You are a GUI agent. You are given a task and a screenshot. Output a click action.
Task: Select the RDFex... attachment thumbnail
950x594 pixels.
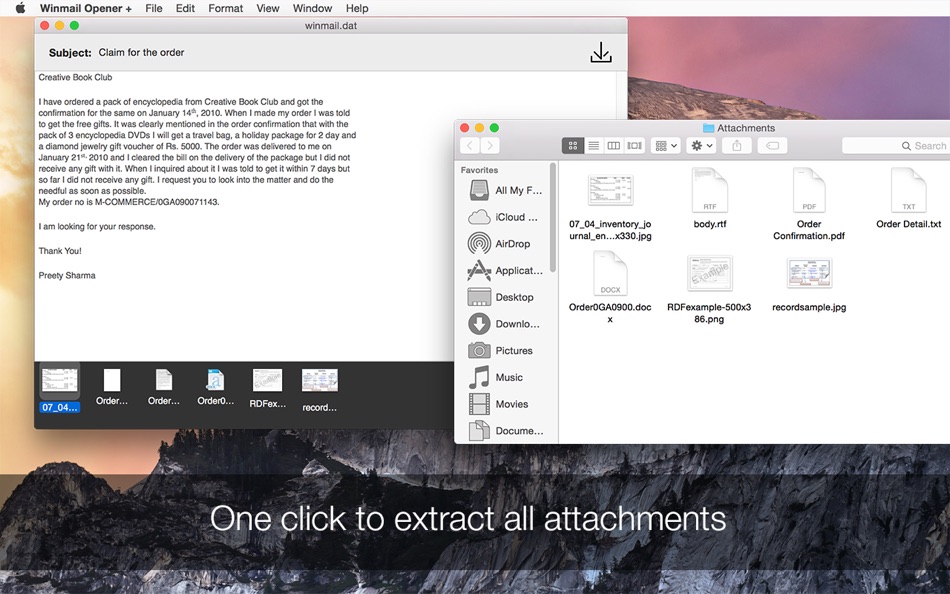[267, 381]
